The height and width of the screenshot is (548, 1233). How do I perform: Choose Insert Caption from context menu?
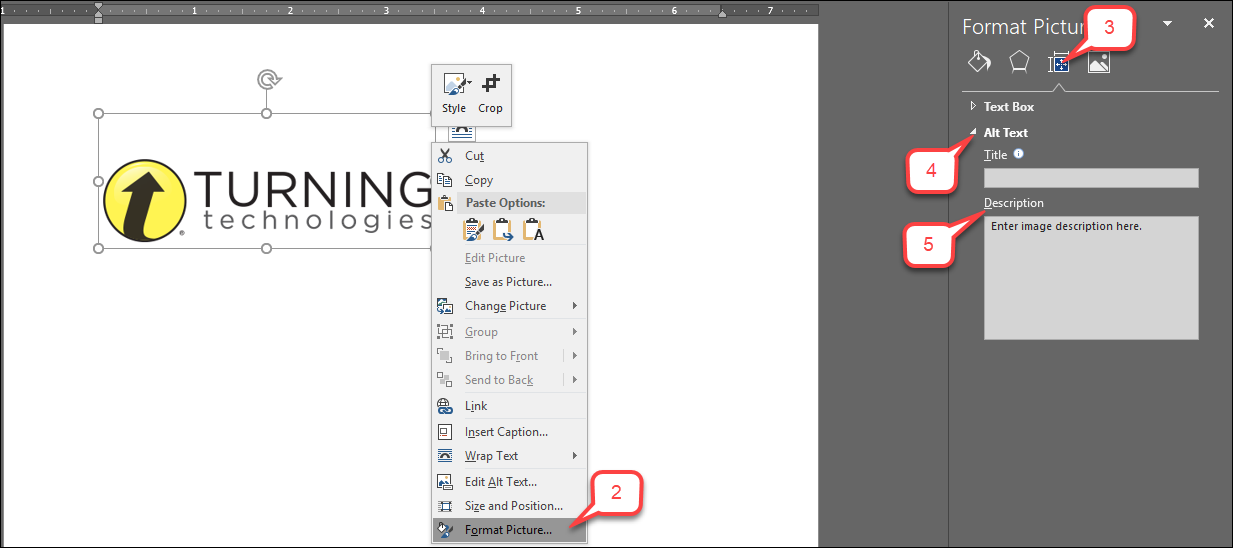click(x=509, y=432)
